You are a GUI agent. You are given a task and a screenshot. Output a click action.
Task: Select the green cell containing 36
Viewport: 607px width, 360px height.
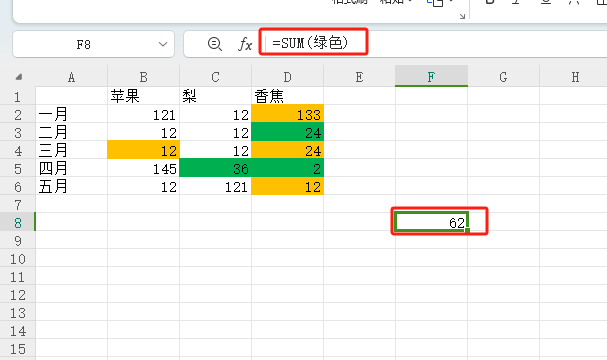215,168
